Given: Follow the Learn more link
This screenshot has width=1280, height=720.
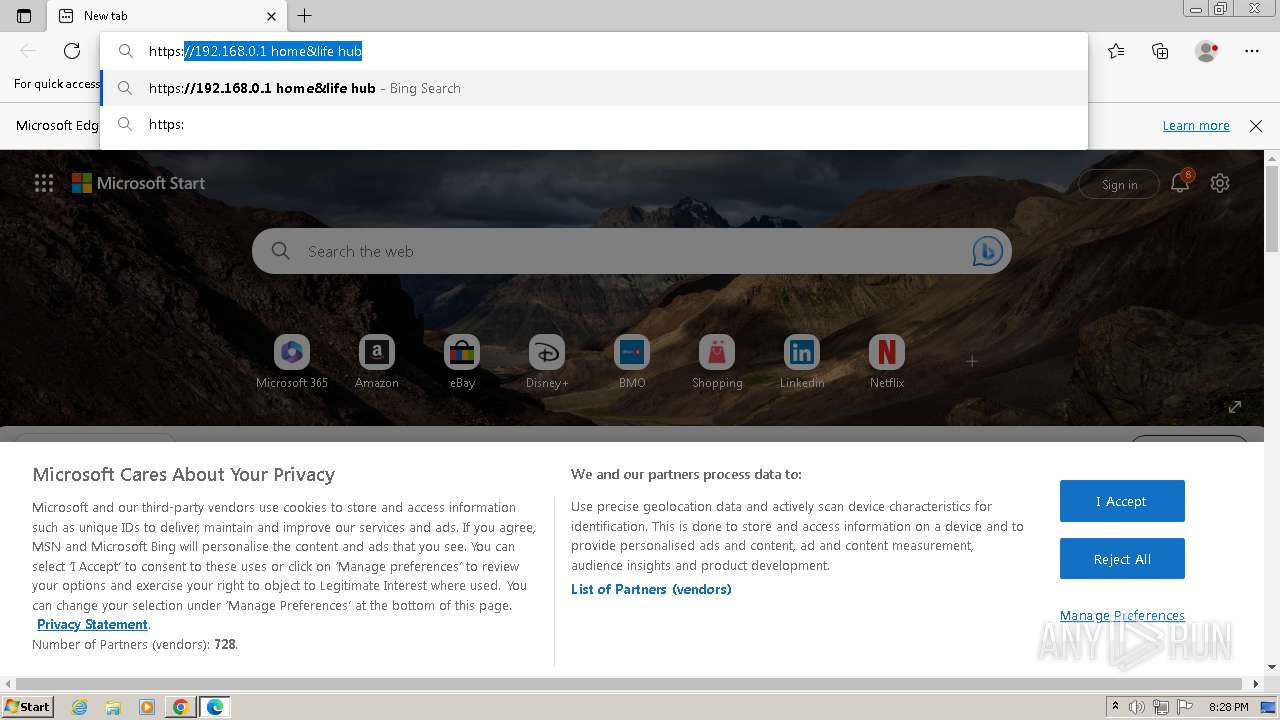Looking at the screenshot, I should point(1196,126).
